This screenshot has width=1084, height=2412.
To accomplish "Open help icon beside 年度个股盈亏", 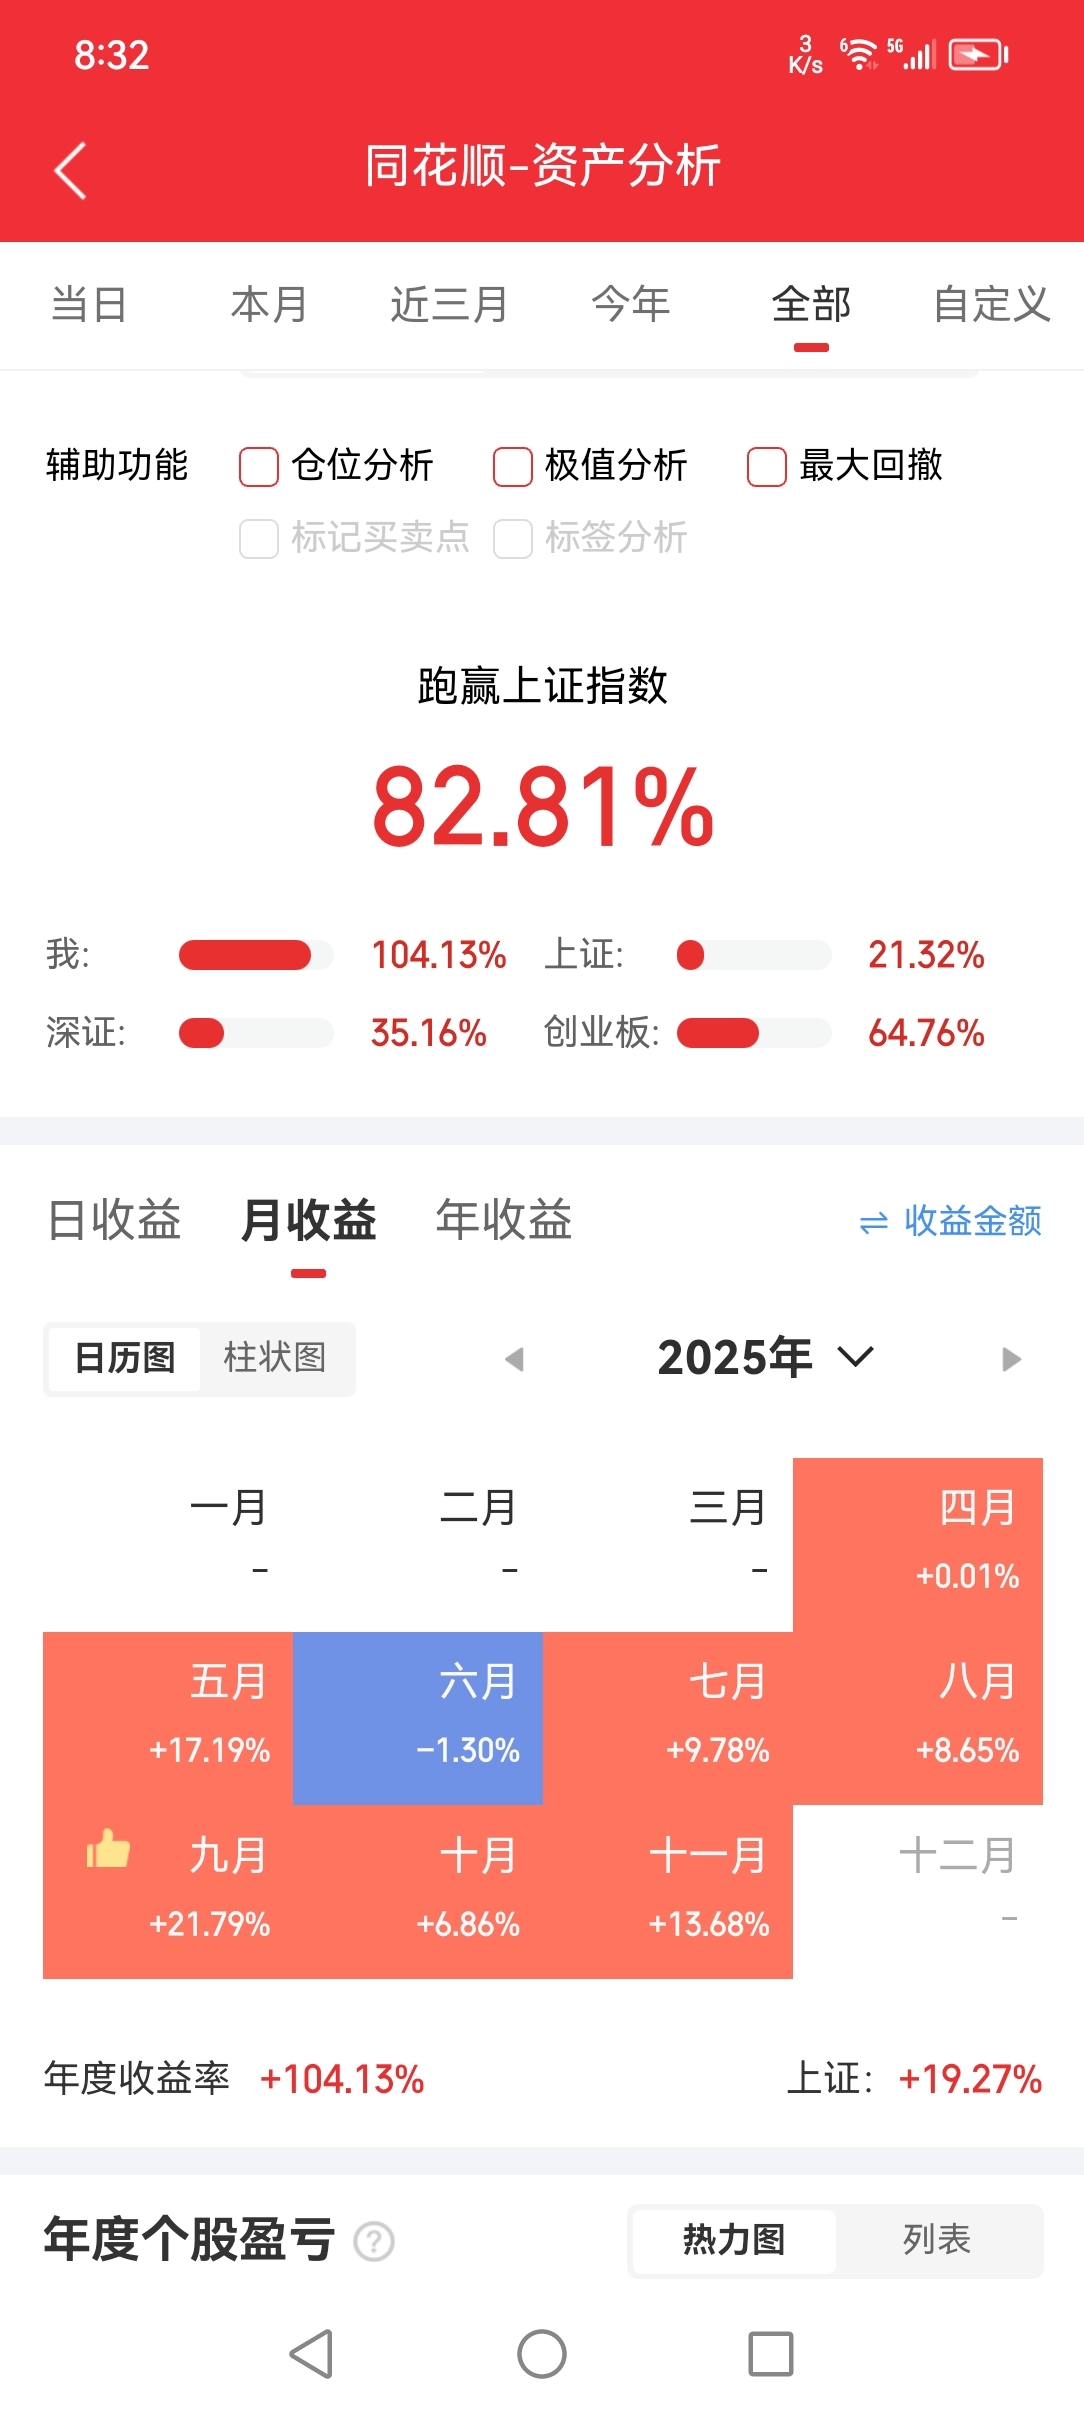I will [375, 2241].
